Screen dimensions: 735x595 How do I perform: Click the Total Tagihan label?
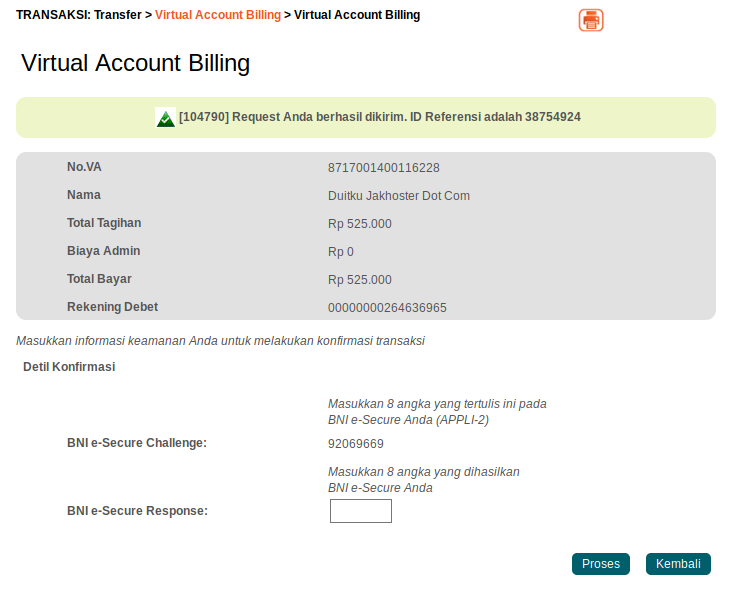click(x=104, y=223)
